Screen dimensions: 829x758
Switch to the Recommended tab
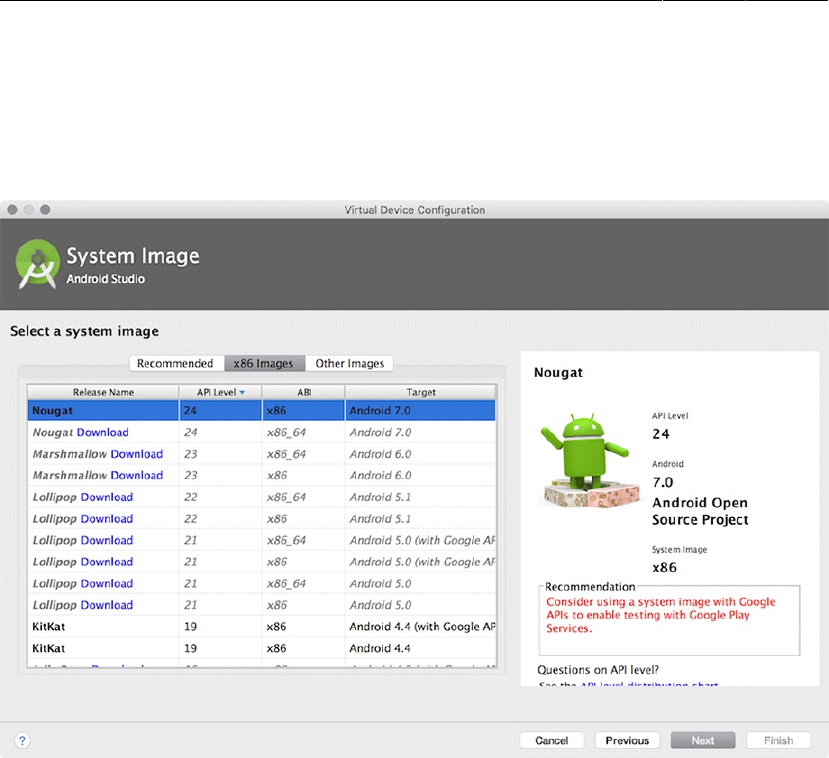(175, 364)
